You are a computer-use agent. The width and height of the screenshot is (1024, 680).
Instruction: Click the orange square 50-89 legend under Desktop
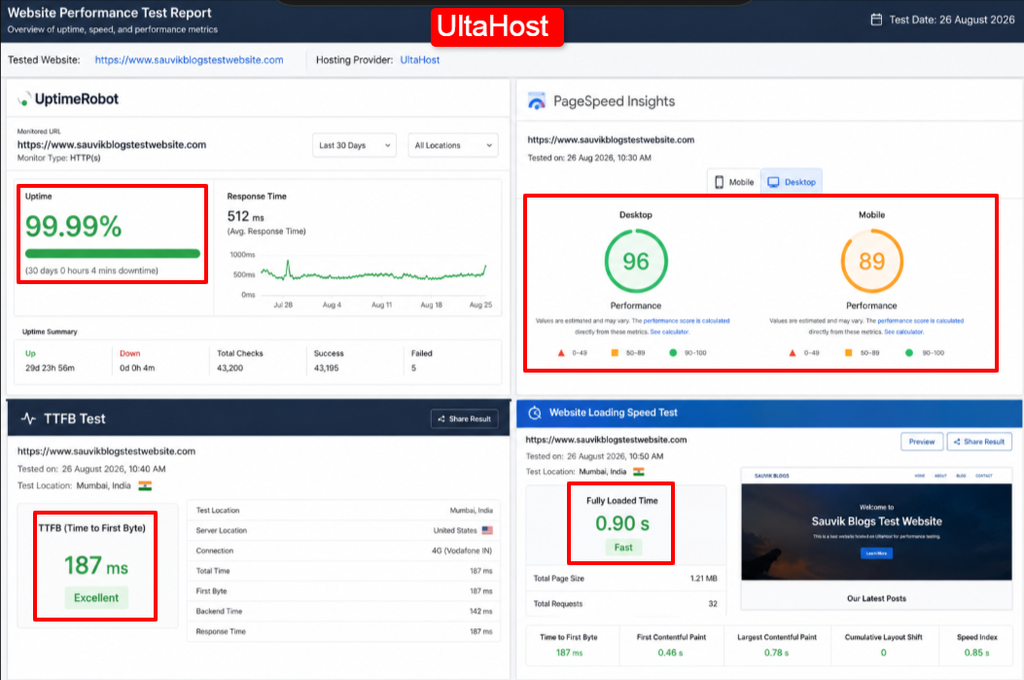[x=615, y=353]
